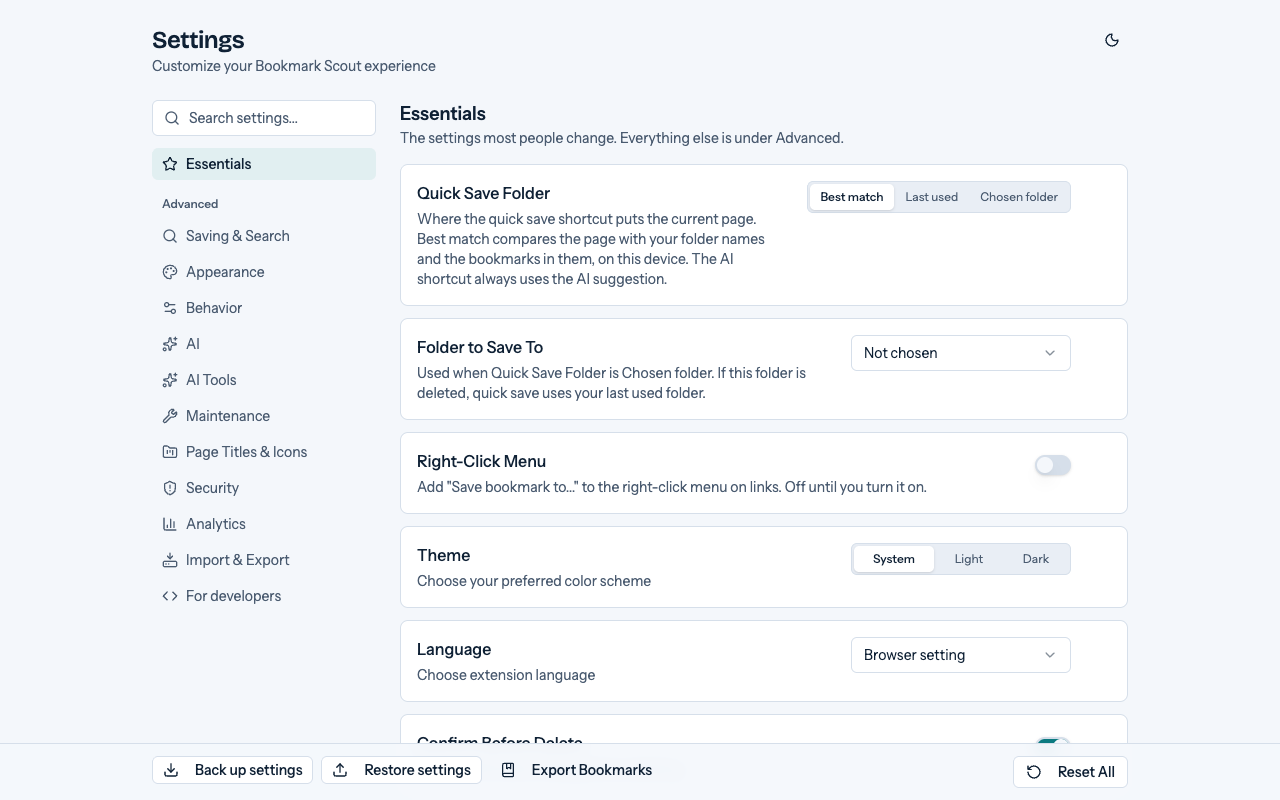Viewport: 1280px width, 800px height.
Task: Open the Behavior settings section
Action: (264, 308)
